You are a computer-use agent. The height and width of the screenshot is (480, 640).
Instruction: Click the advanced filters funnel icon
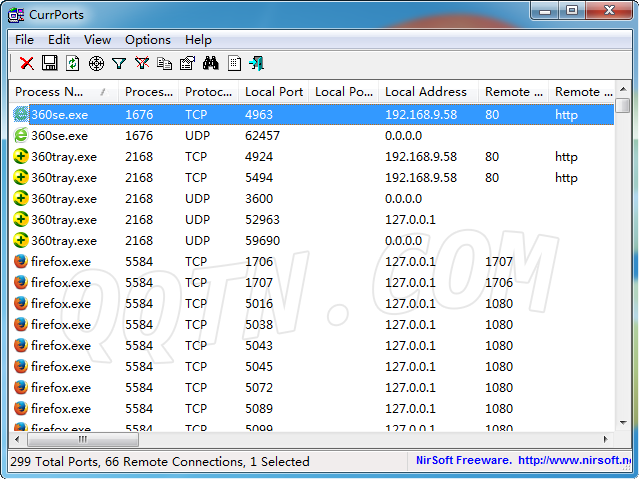click(119, 64)
